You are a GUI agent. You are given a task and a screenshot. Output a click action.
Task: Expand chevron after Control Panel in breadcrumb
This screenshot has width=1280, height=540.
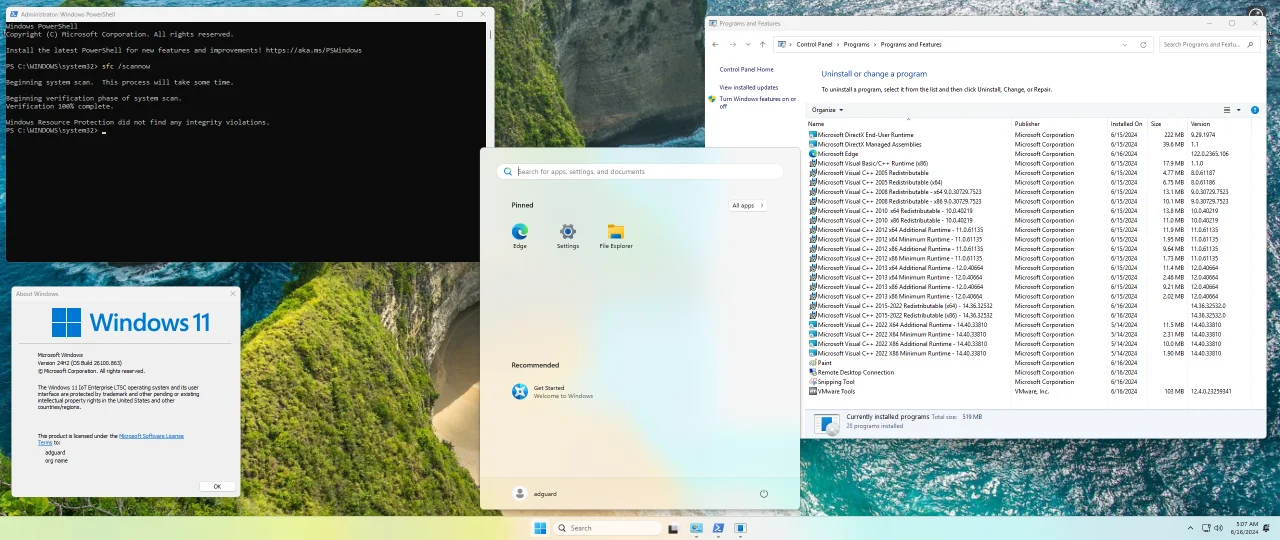(x=837, y=45)
